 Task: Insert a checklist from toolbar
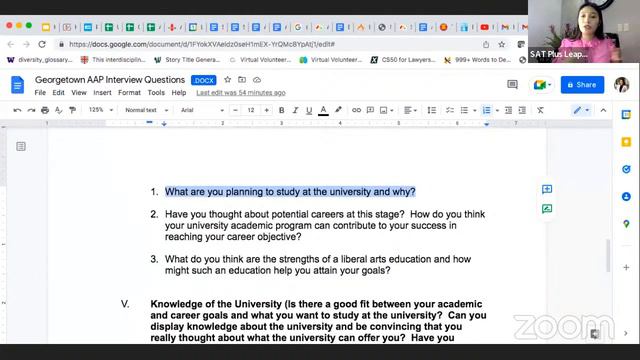[x=450, y=110]
